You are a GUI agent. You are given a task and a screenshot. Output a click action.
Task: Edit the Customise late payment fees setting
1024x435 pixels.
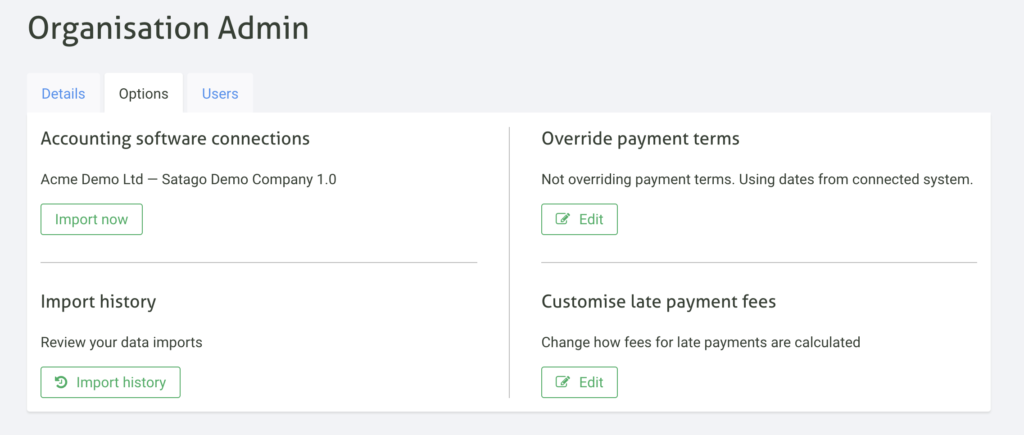579,382
